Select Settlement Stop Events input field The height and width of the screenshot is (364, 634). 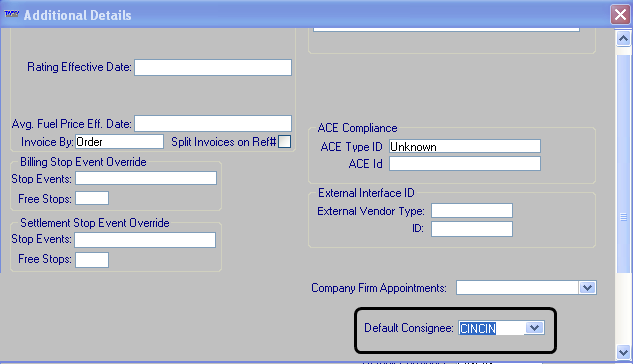(145, 240)
